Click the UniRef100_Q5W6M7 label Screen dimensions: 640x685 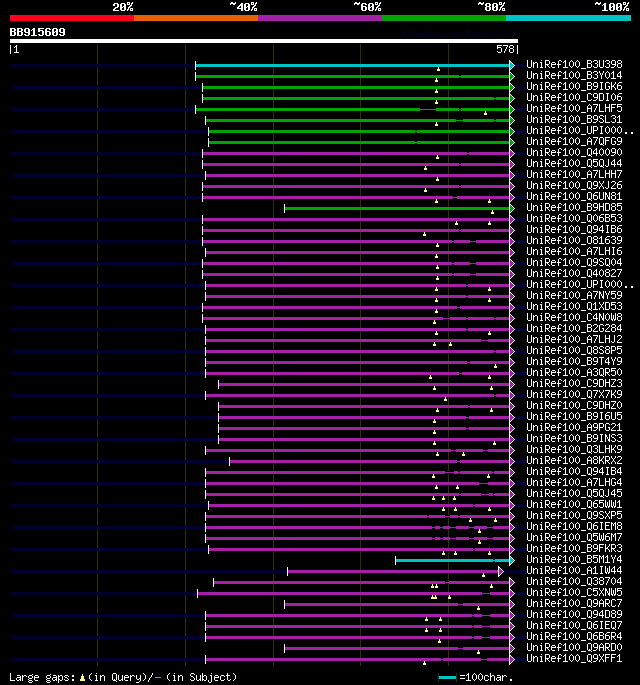[574, 537]
